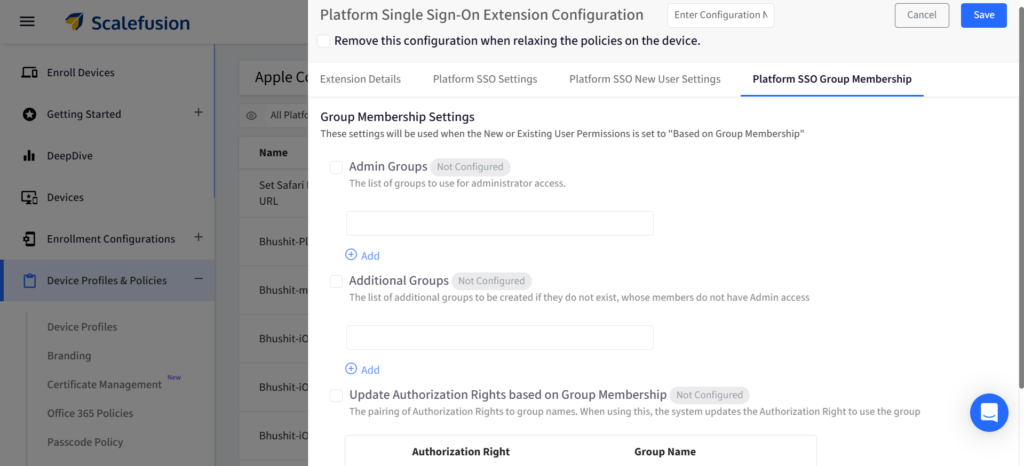Screen dimensions: 1024x466
Task: Click the Cancel button
Action: click(921, 15)
